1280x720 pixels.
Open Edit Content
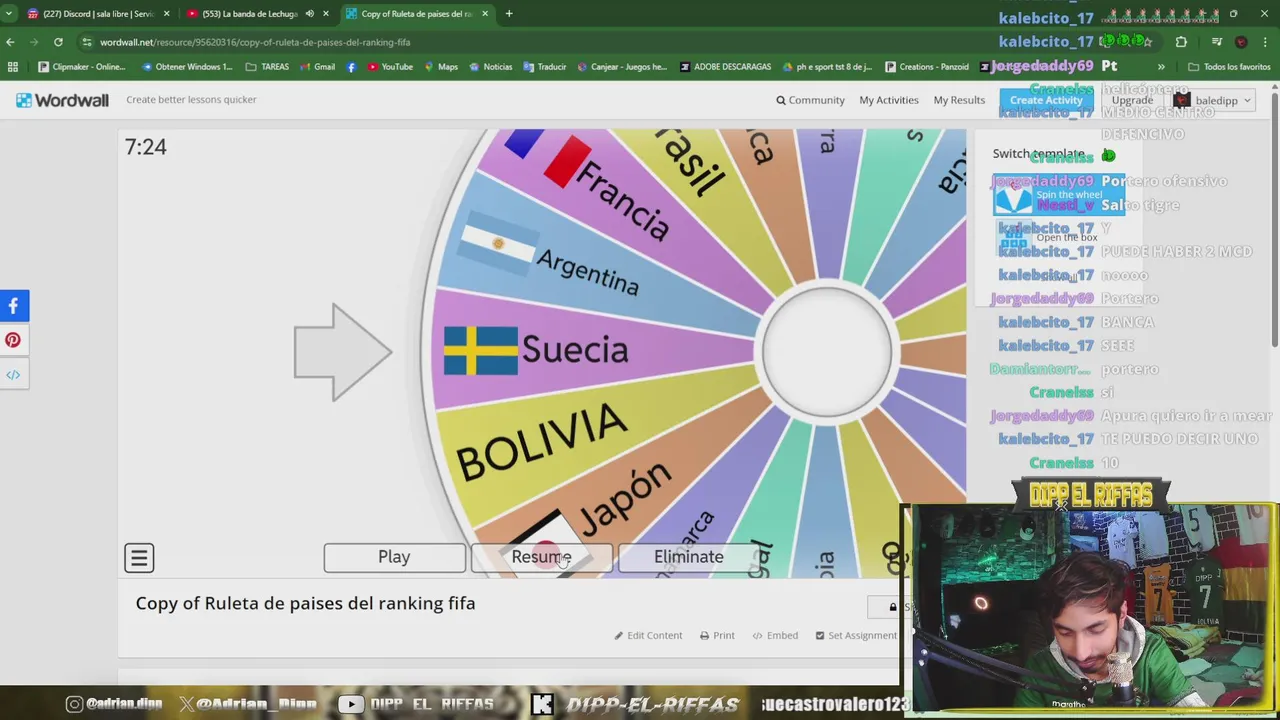click(648, 635)
